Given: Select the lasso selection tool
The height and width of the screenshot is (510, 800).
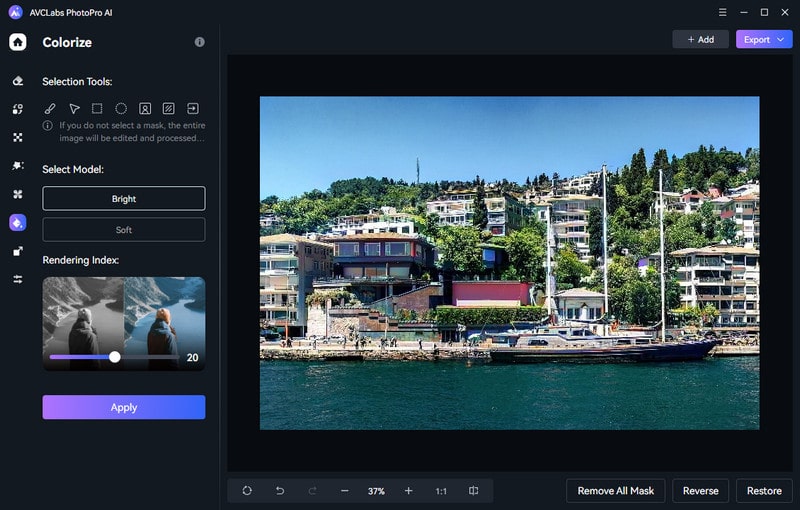Looking at the screenshot, I should [74, 108].
